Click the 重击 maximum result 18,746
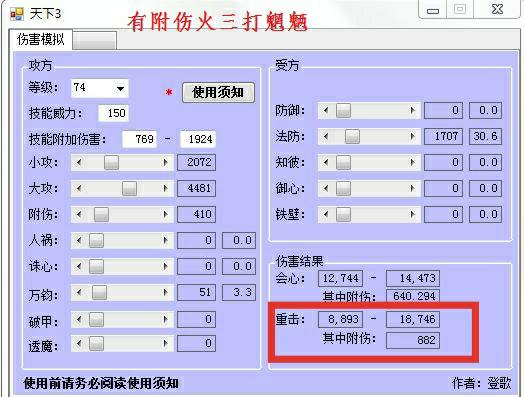This screenshot has height=397, width=524. [x=413, y=319]
